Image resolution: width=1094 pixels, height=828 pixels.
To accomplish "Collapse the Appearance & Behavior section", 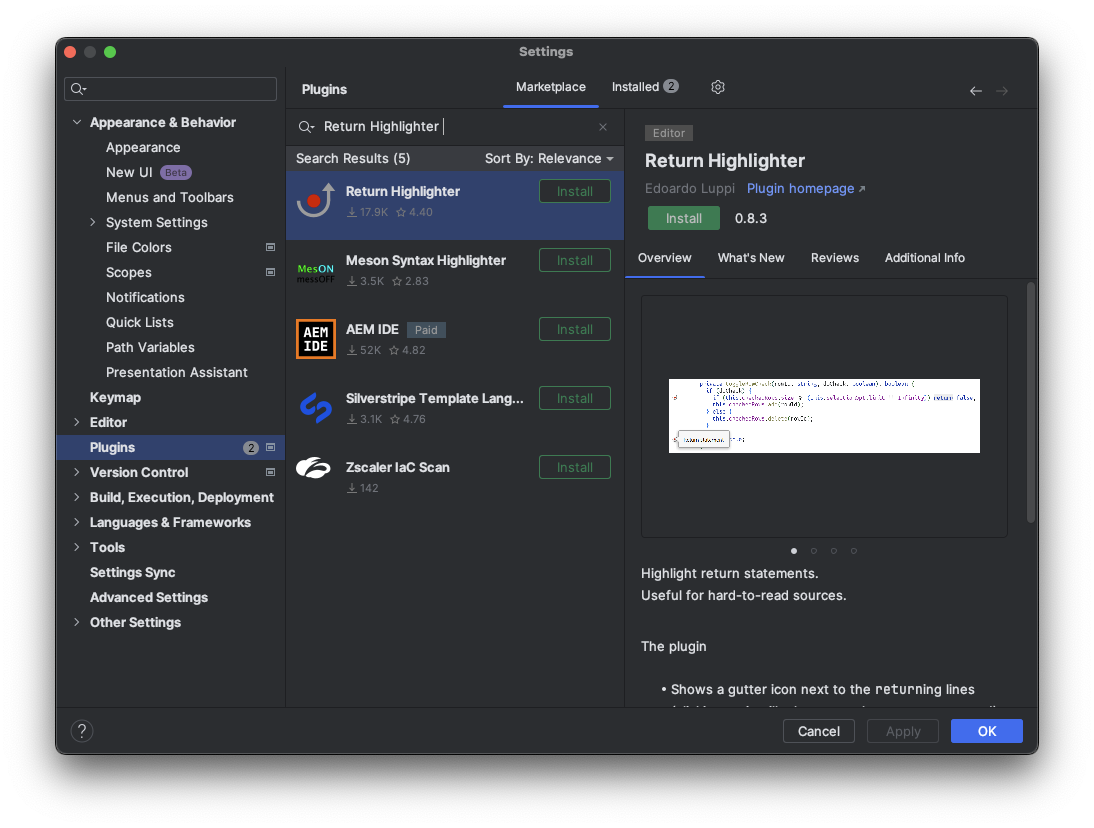I will (x=77, y=122).
